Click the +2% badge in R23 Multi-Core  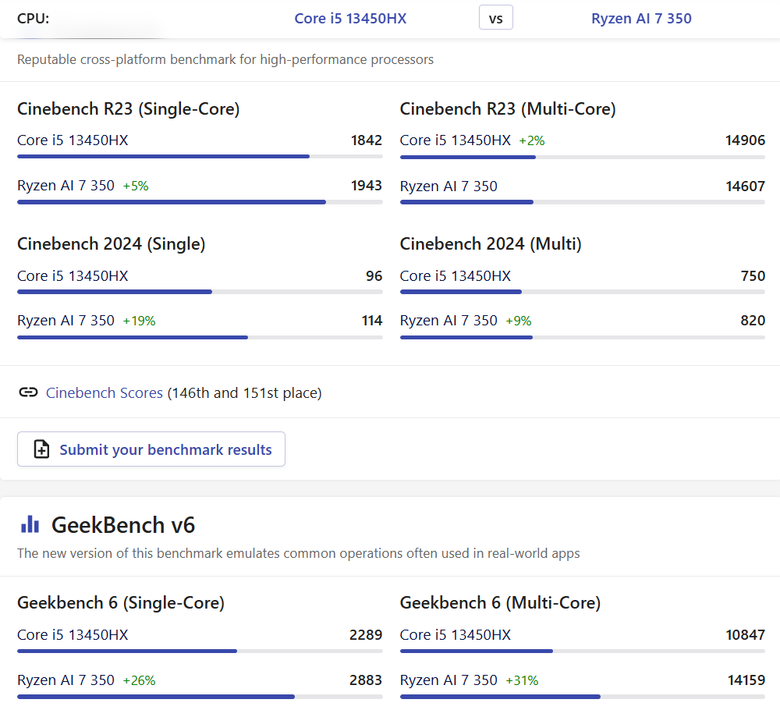tap(532, 141)
